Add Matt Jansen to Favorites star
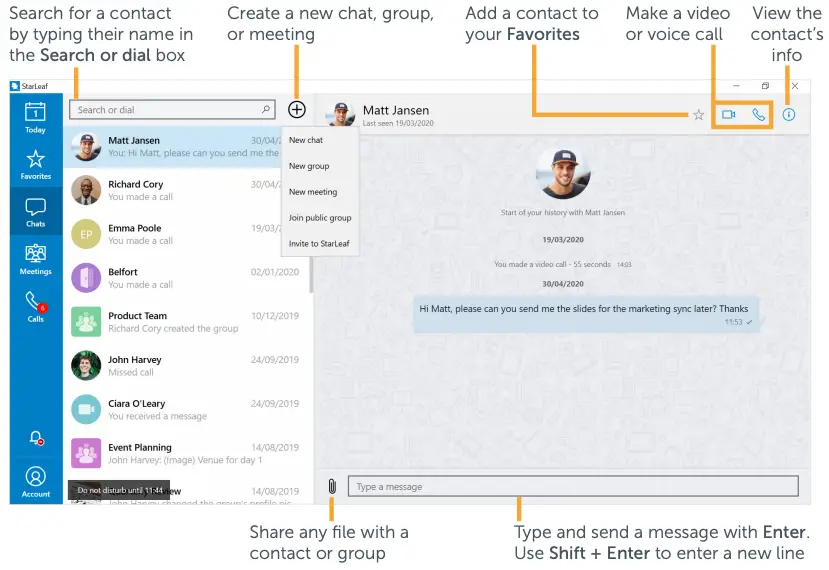This screenshot has width=829, height=570. pos(698,115)
